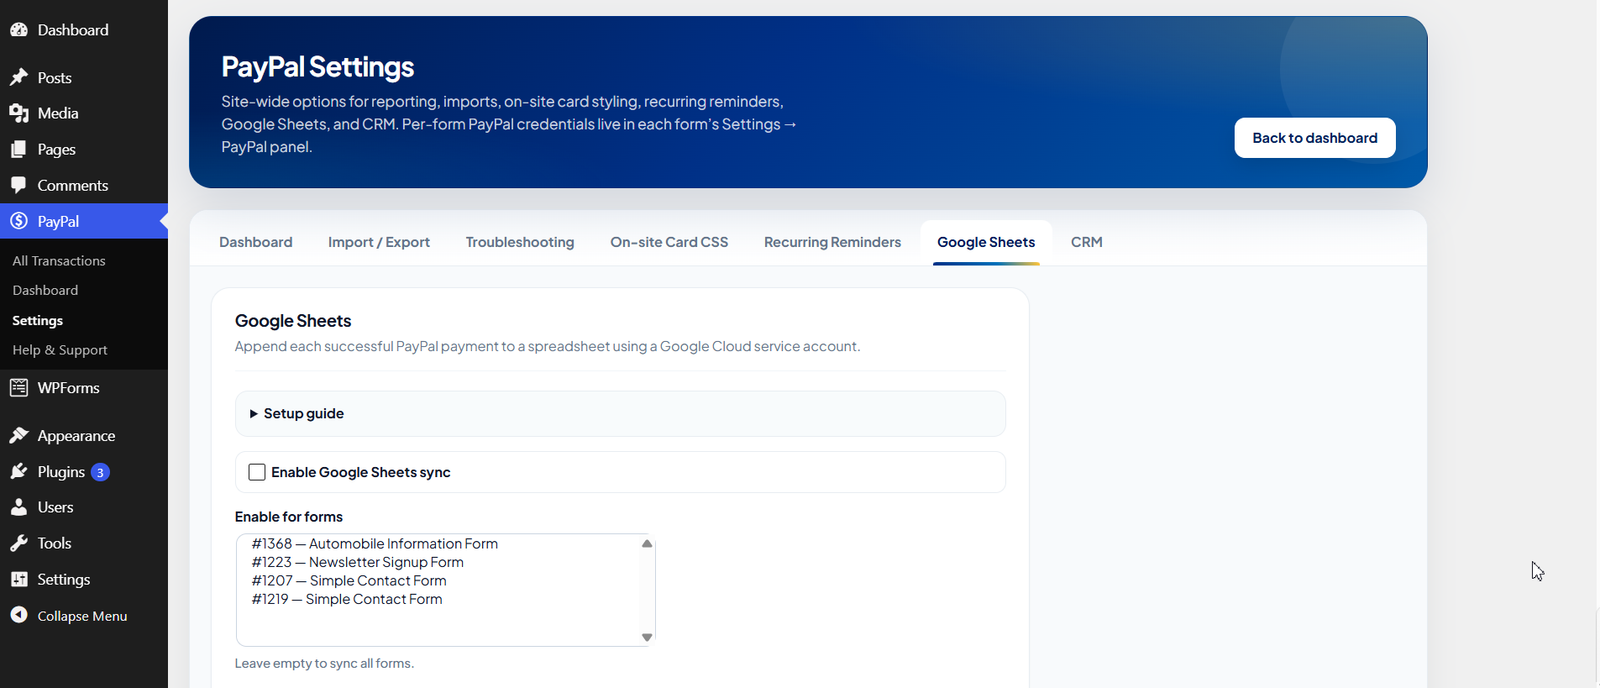This screenshot has width=1600, height=688.
Task: Click the Collapse Menu label
Action: point(82,616)
